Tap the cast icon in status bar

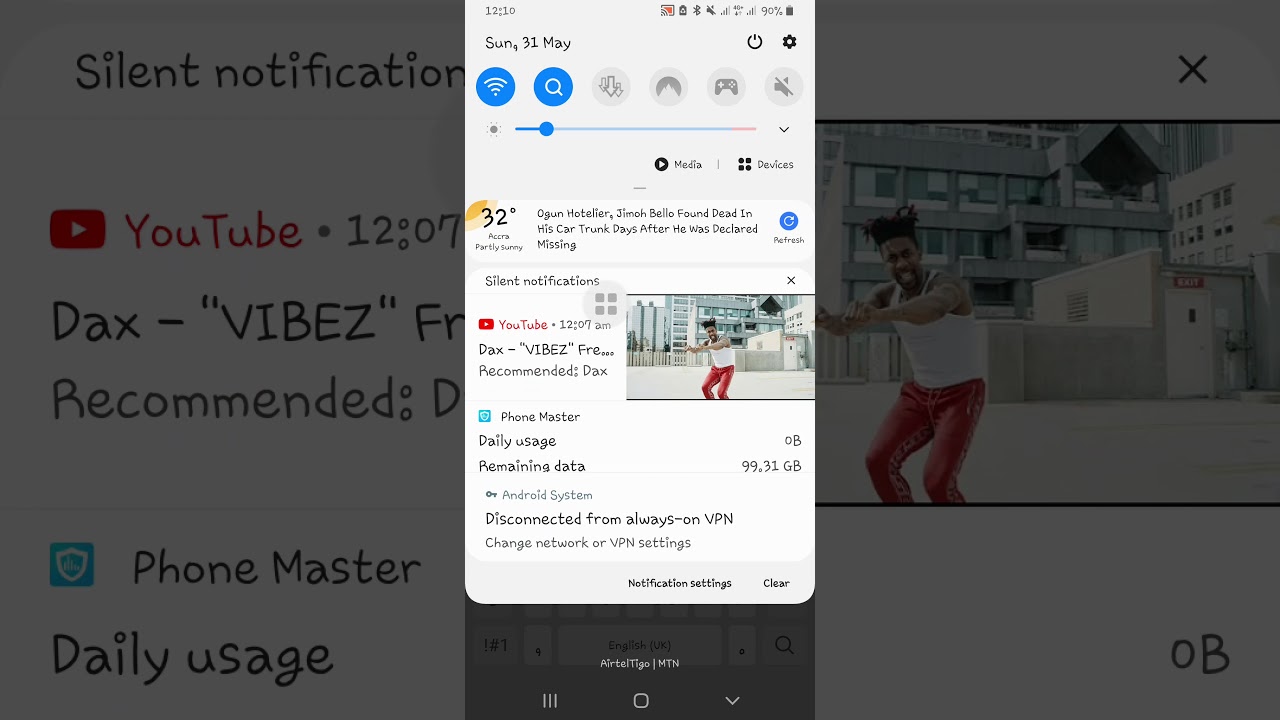[667, 11]
